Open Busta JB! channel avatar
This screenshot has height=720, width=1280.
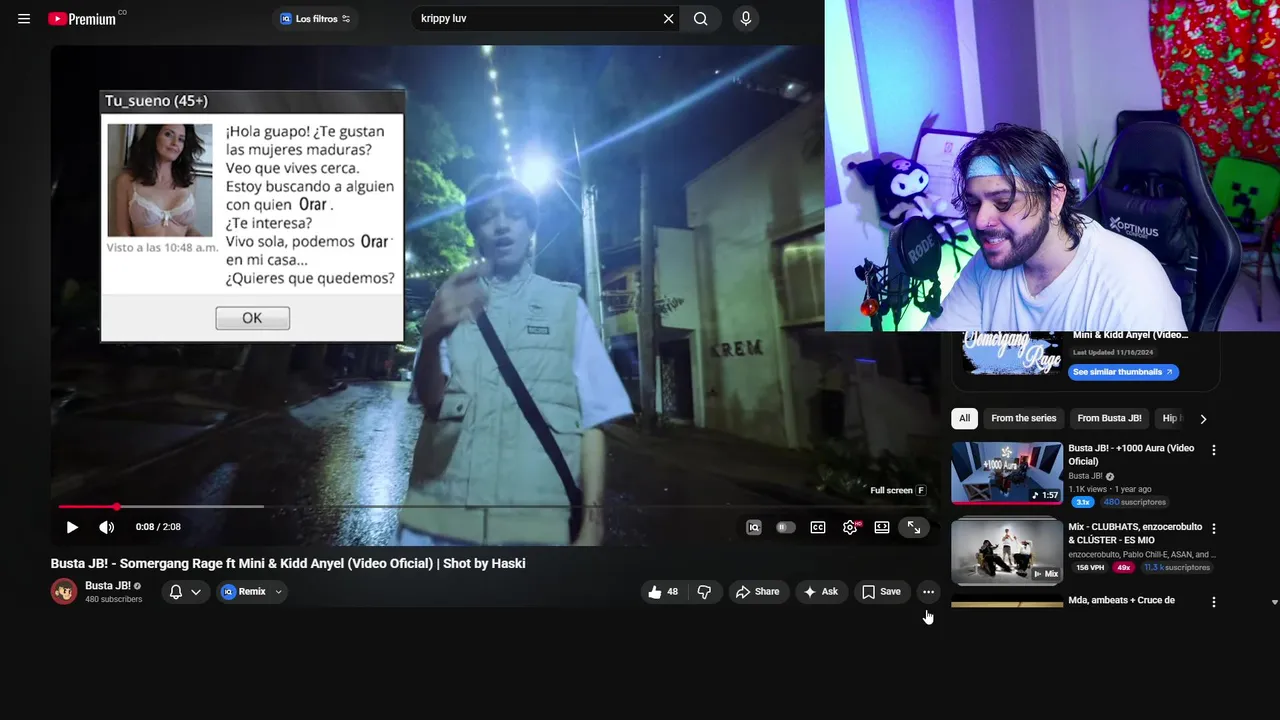(64, 592)
